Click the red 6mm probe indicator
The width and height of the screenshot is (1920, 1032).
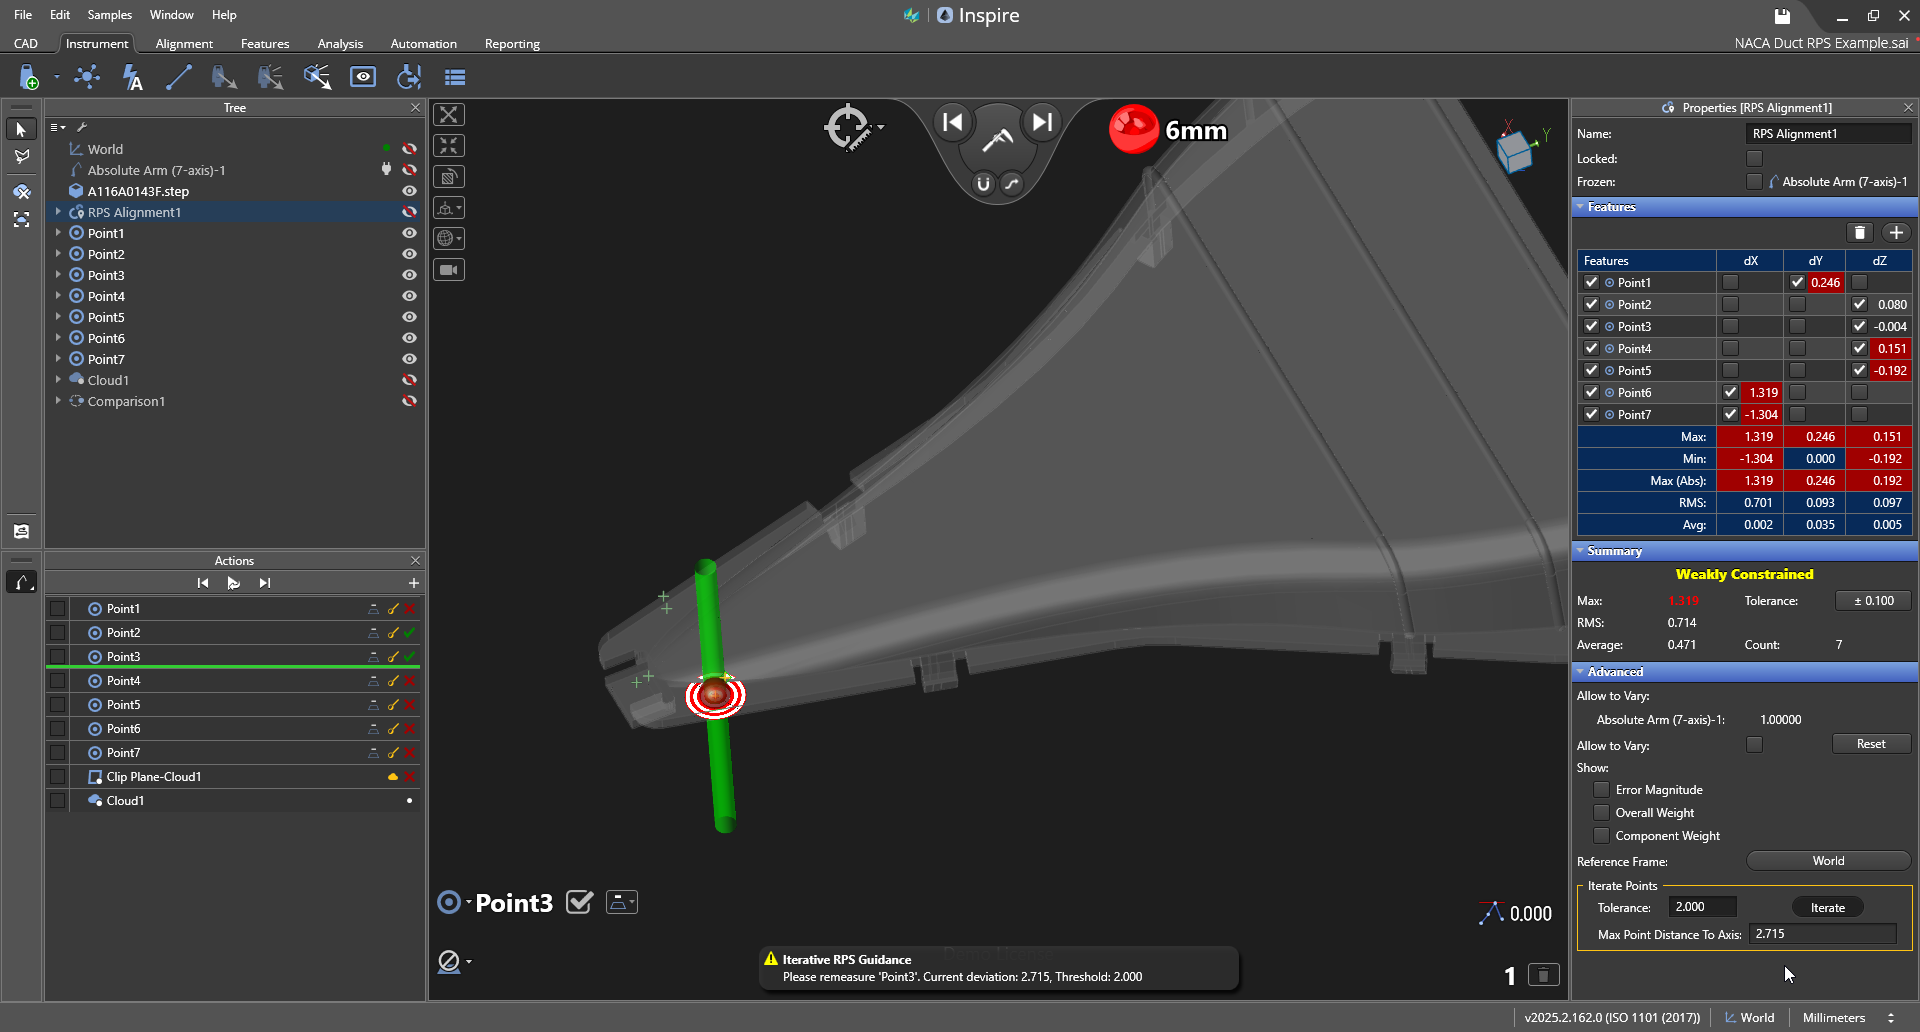(x=1133, y=129)
